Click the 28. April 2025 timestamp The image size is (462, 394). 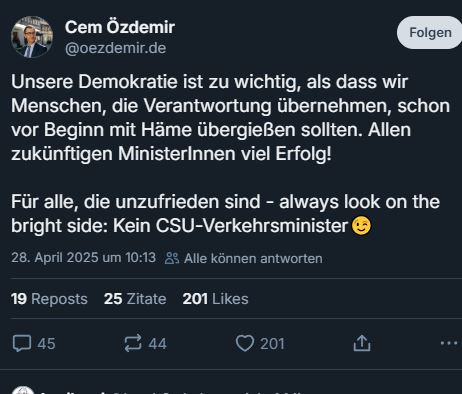(83, 258)
